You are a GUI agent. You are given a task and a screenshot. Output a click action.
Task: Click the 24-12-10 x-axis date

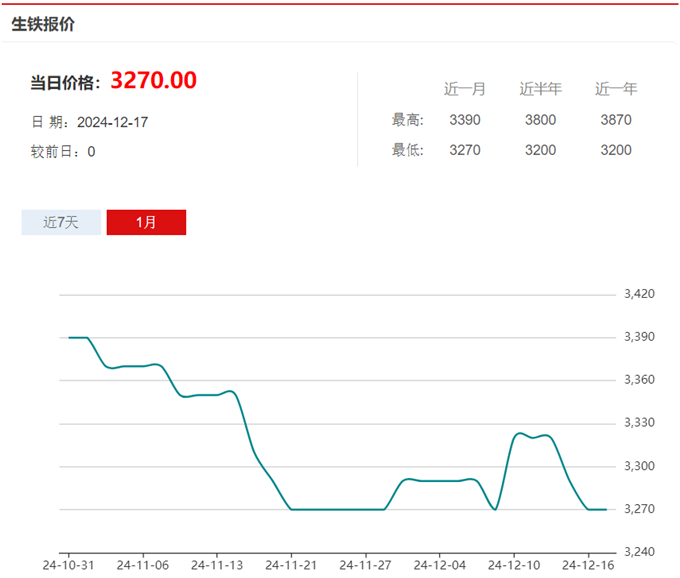pos(514,565)
